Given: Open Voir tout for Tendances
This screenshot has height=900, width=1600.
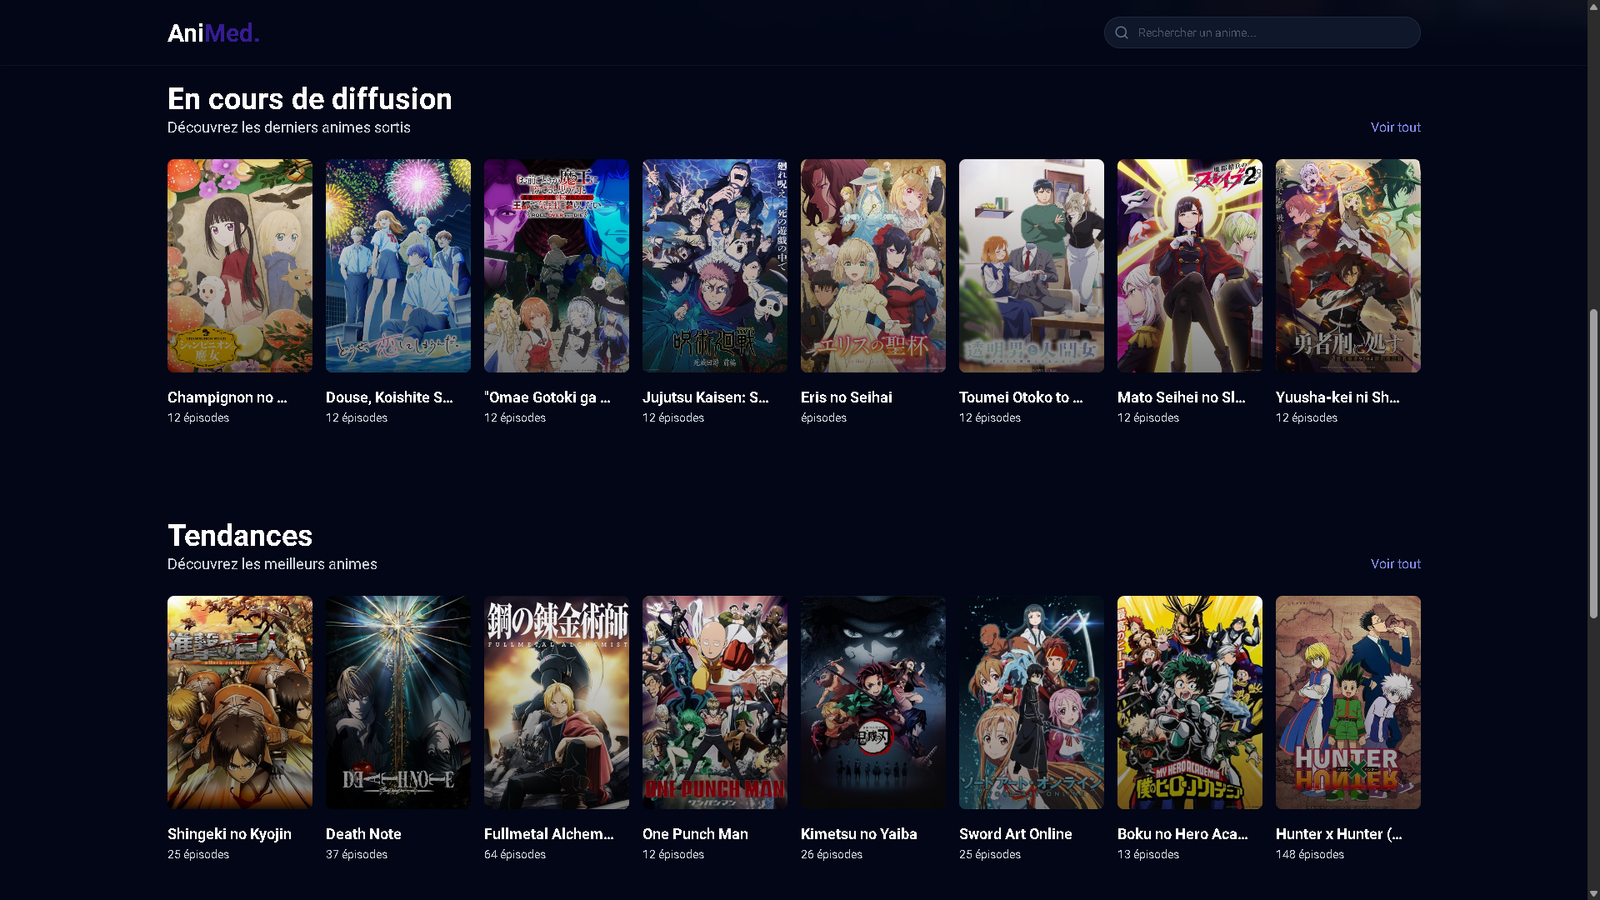Looking at the screenshot, I should click(1395, 564).
